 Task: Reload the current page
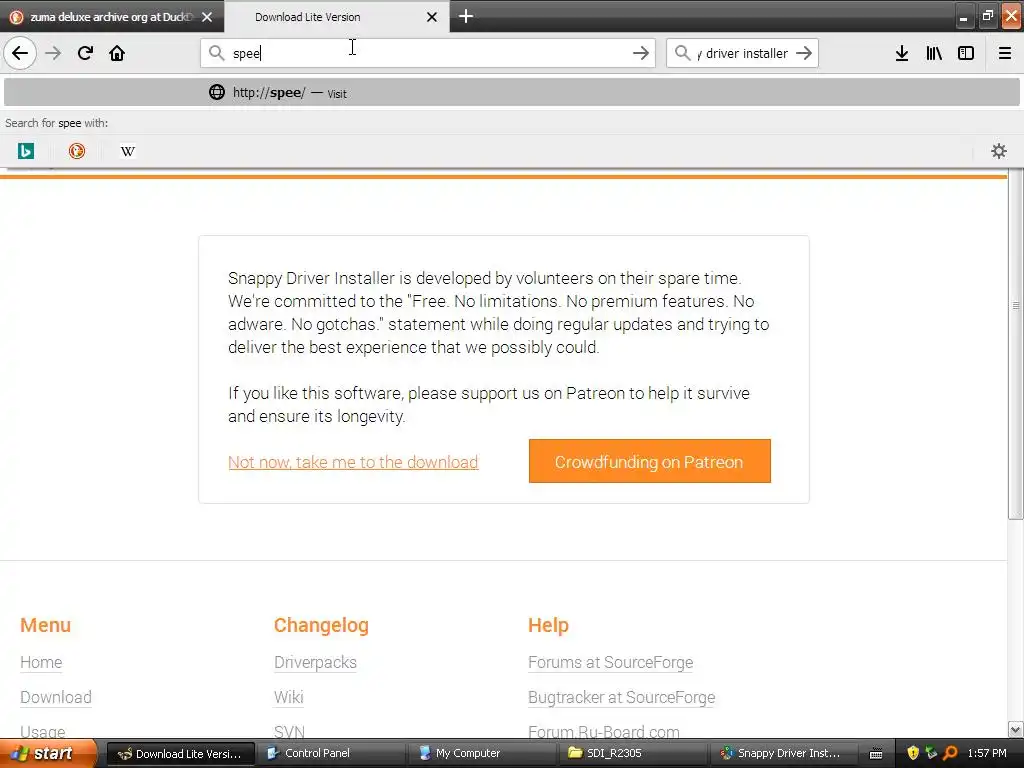(x=85, y=53)
